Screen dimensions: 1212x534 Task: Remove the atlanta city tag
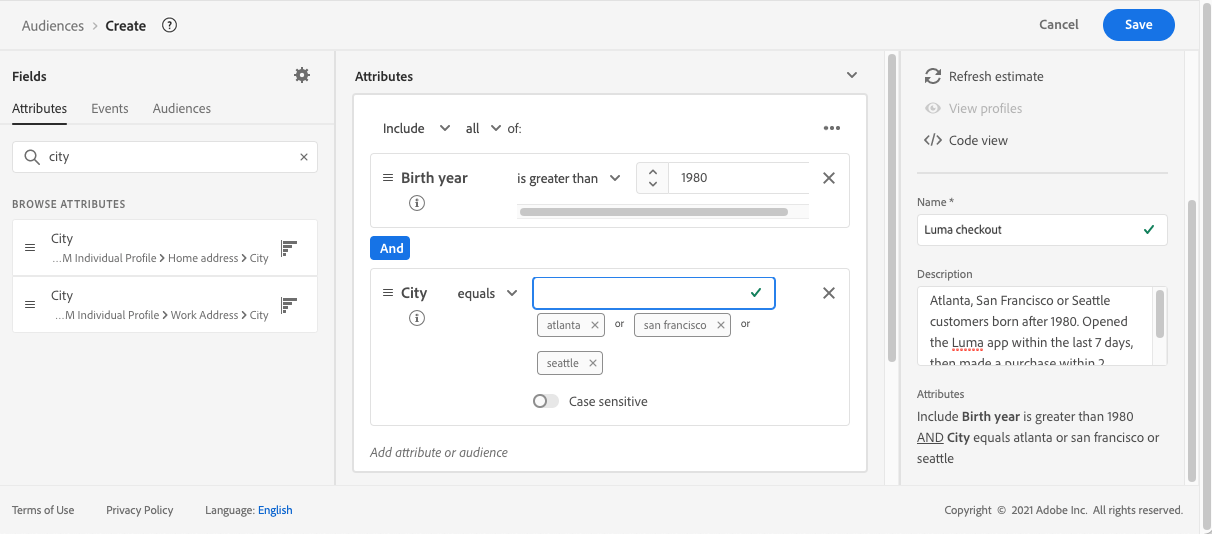[595, 325]
